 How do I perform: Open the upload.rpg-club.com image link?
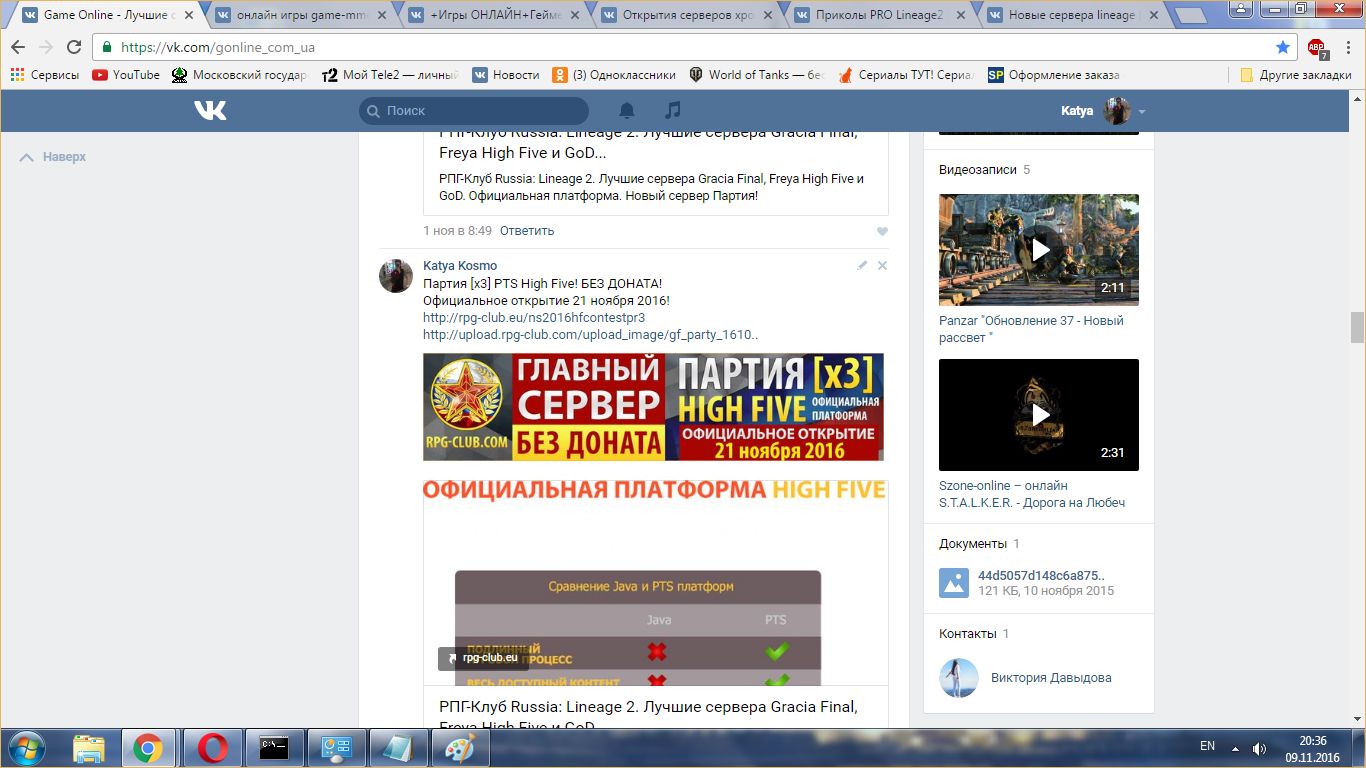click(x=590, y=335)
